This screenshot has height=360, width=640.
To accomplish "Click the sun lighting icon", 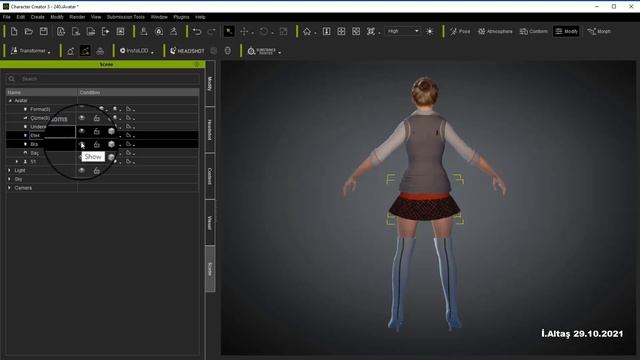I will click(430, 31).
